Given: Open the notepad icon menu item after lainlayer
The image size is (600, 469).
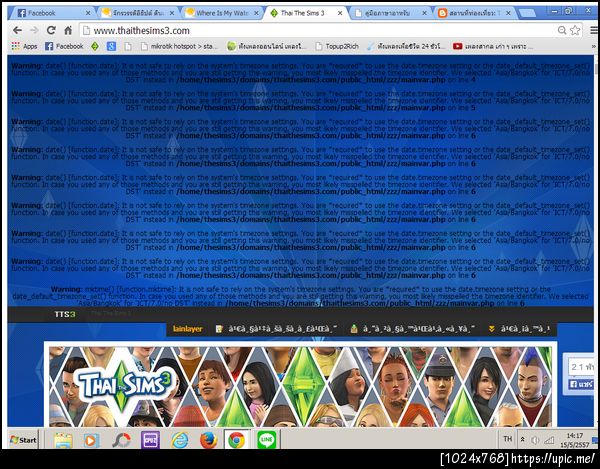Looking at the screenshot, I should click(x=276, y=329).
